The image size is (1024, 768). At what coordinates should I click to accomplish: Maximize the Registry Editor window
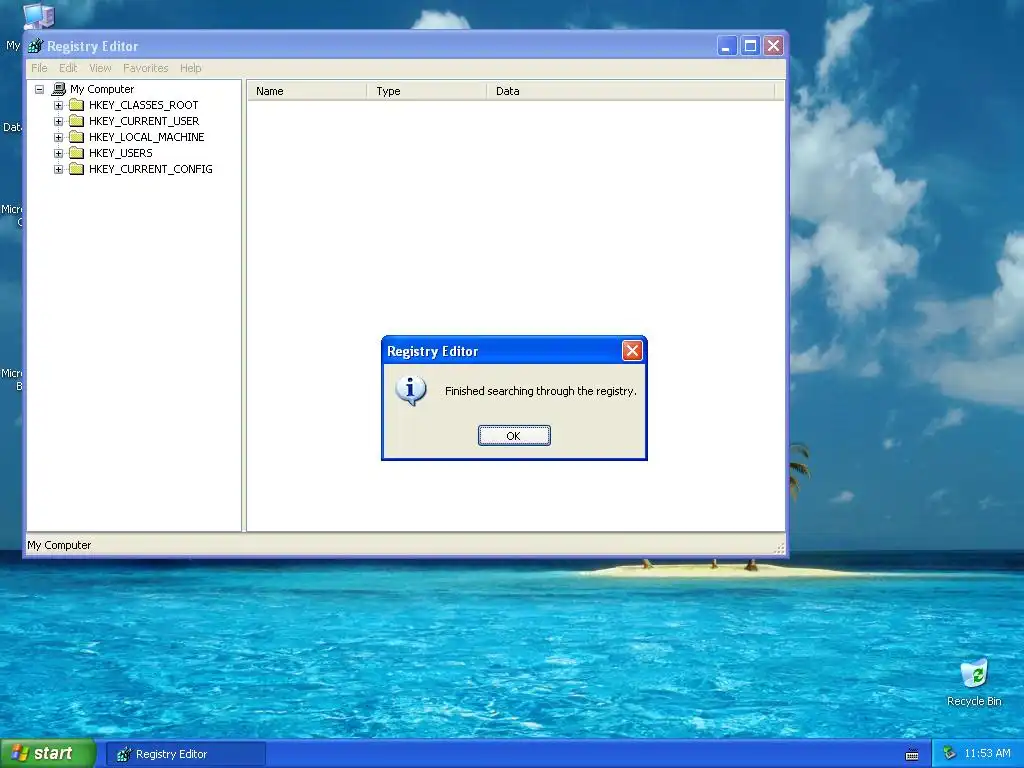[x=750, y=46]
